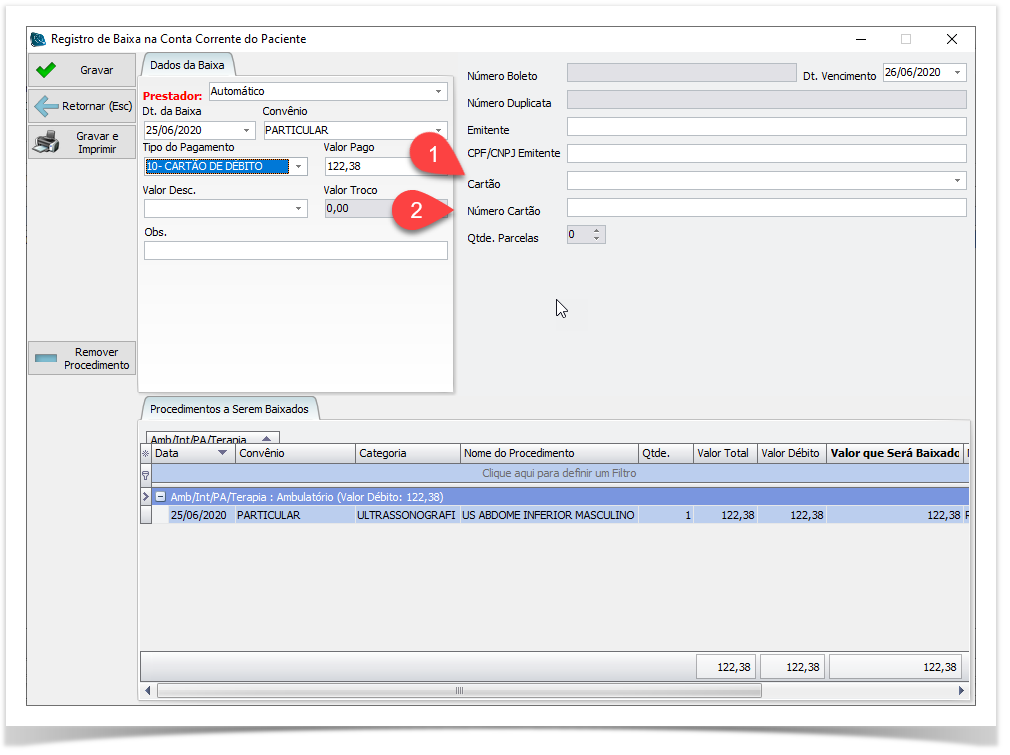Click the horizontal scrollbar of the grid

tap(459, 690)
